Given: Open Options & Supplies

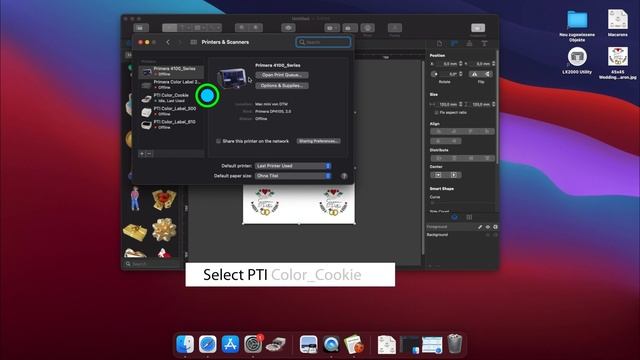Looking at the screenshot, I should point(282,86).
